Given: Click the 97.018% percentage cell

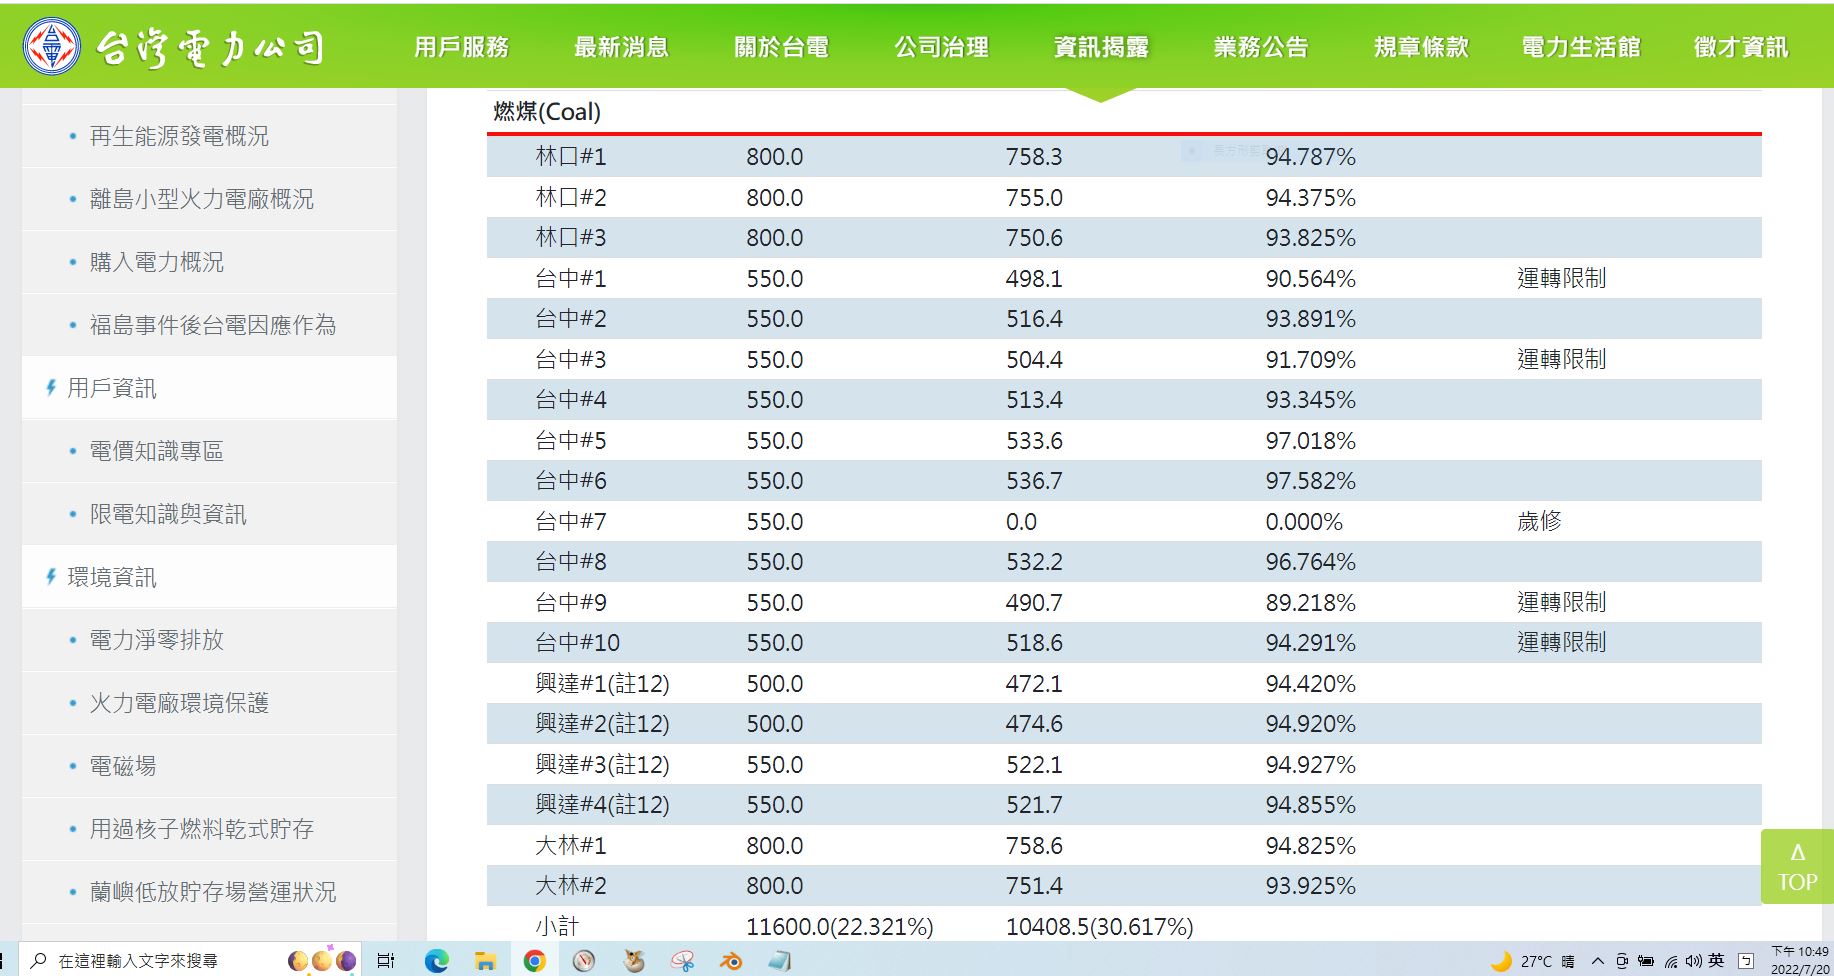Looking at the screenshot, I should point(1310,440).
